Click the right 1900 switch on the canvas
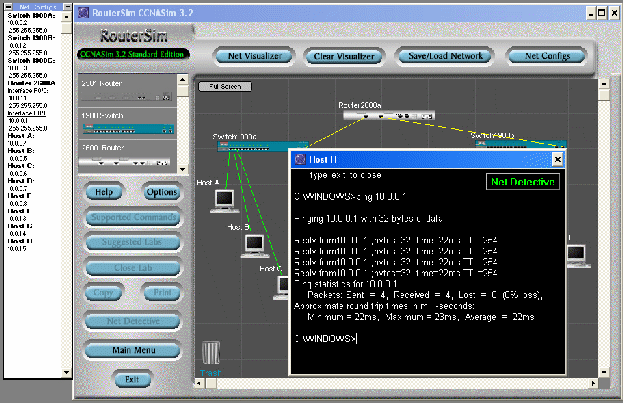Viewport: 624px width, 404px height. coord(521,144)
